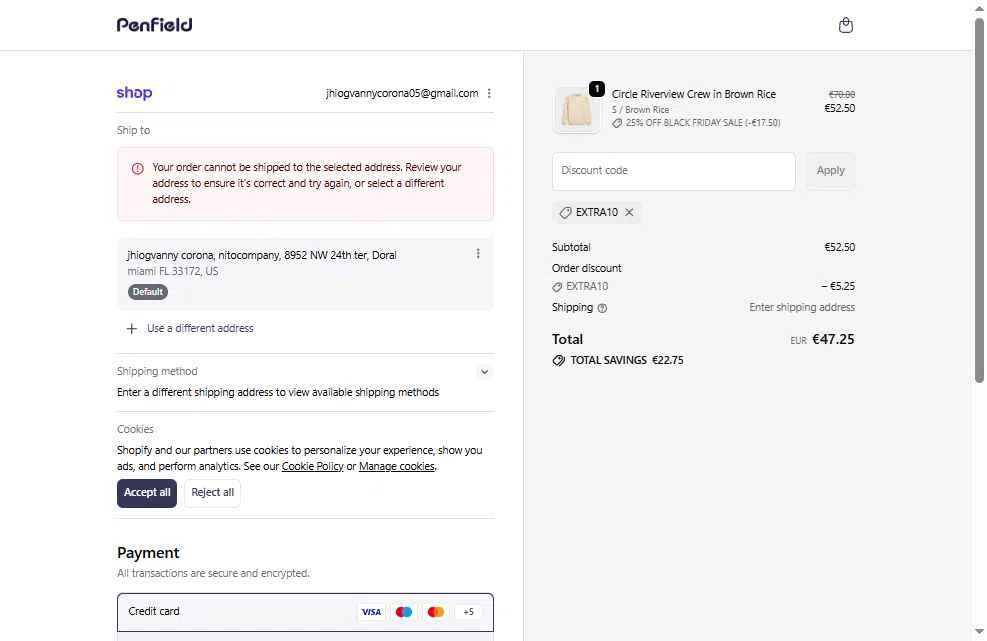
Task: Open account options menu beside the email
Action: 489,93
